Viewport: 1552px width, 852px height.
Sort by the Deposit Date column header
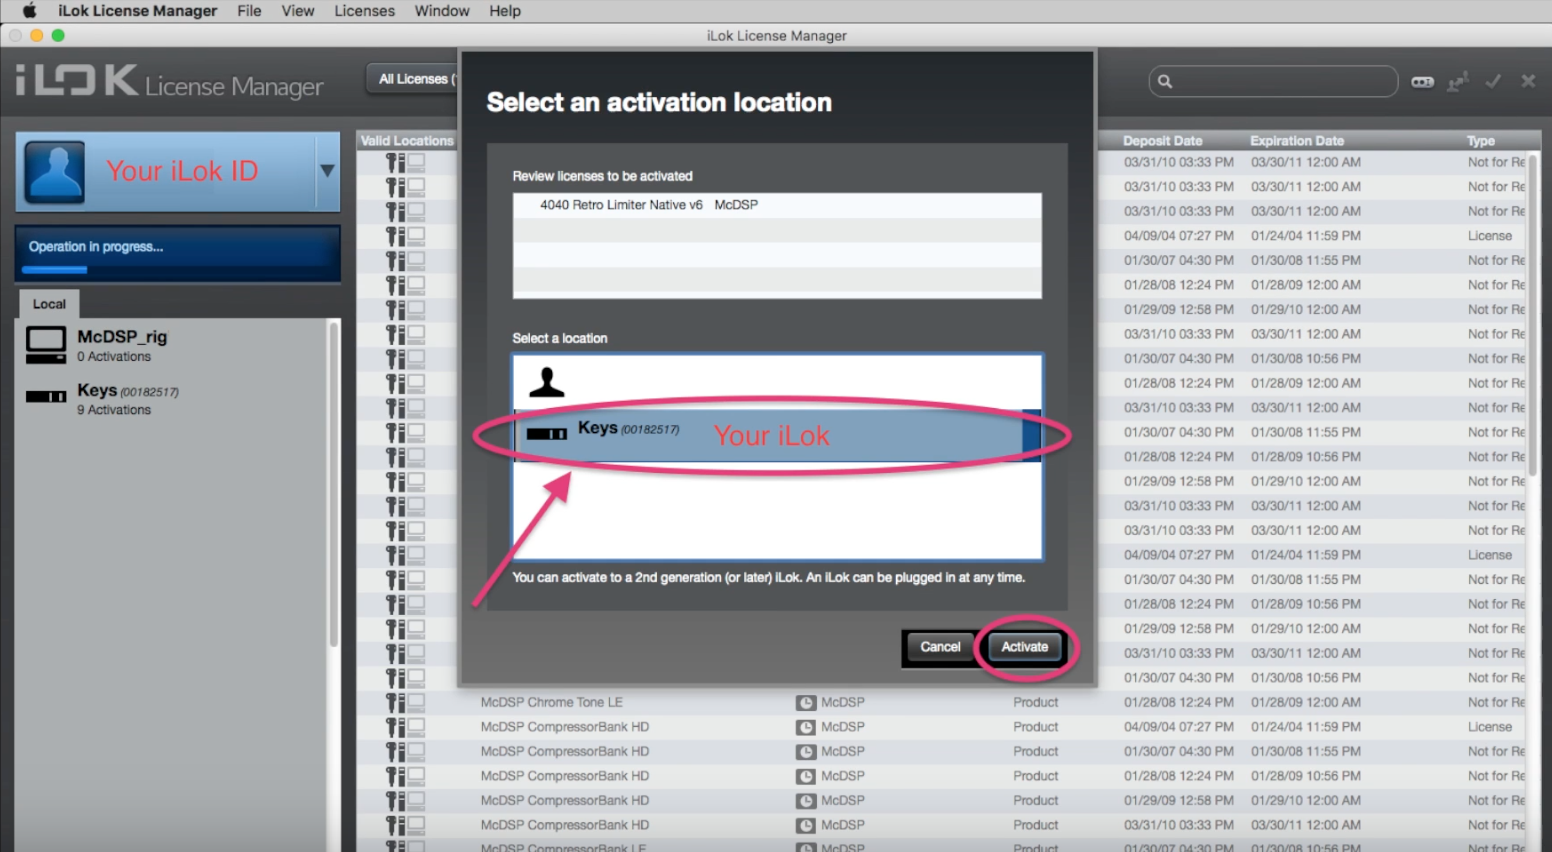pyautogui.click(x=1162, y=141)
